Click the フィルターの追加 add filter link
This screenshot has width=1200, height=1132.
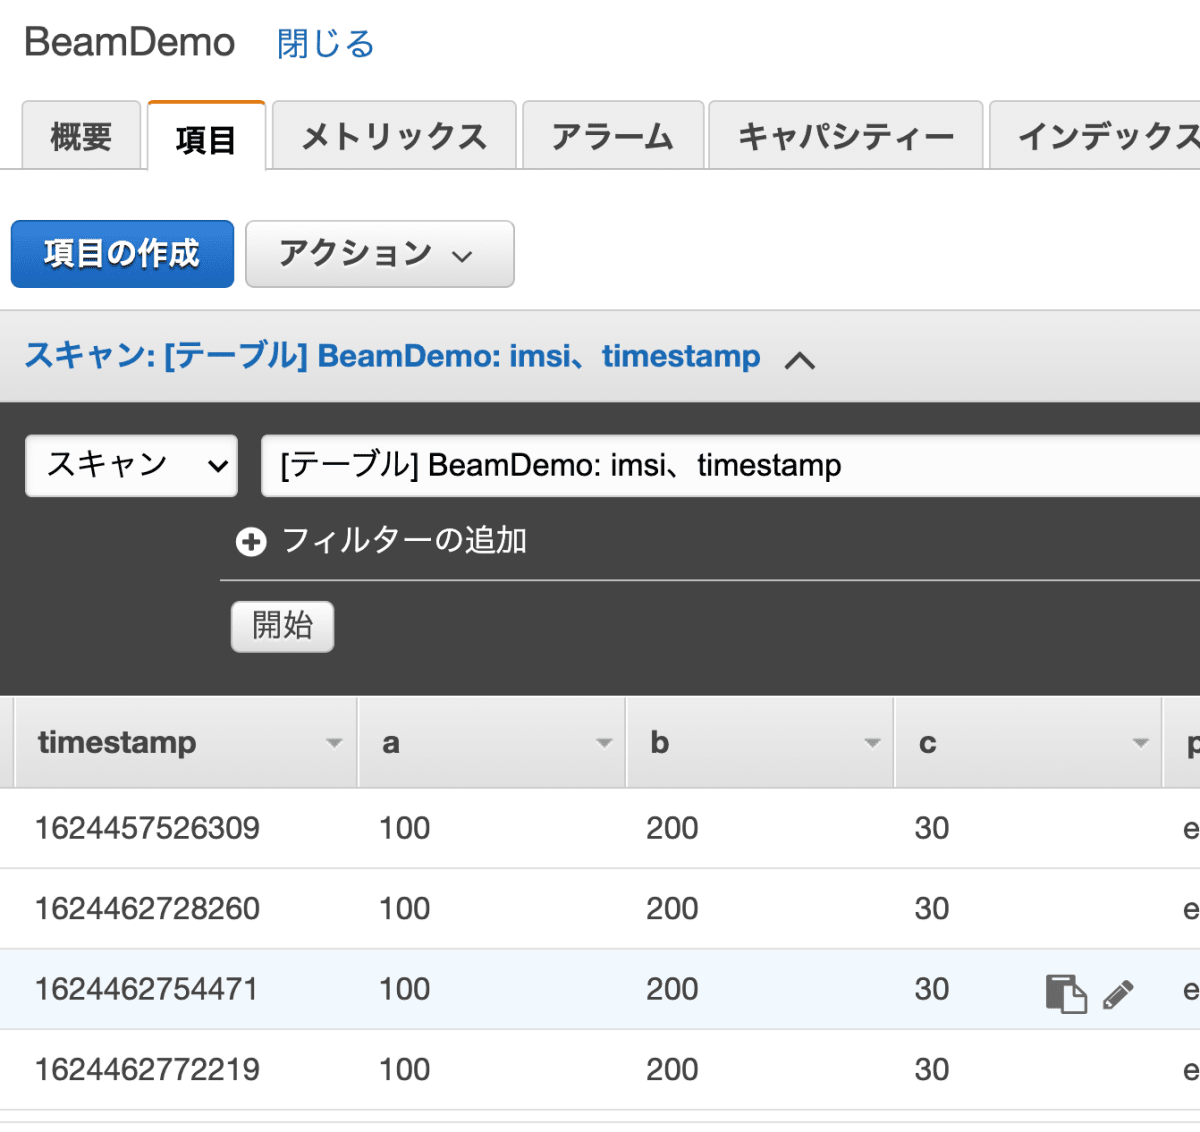[404, 541]
